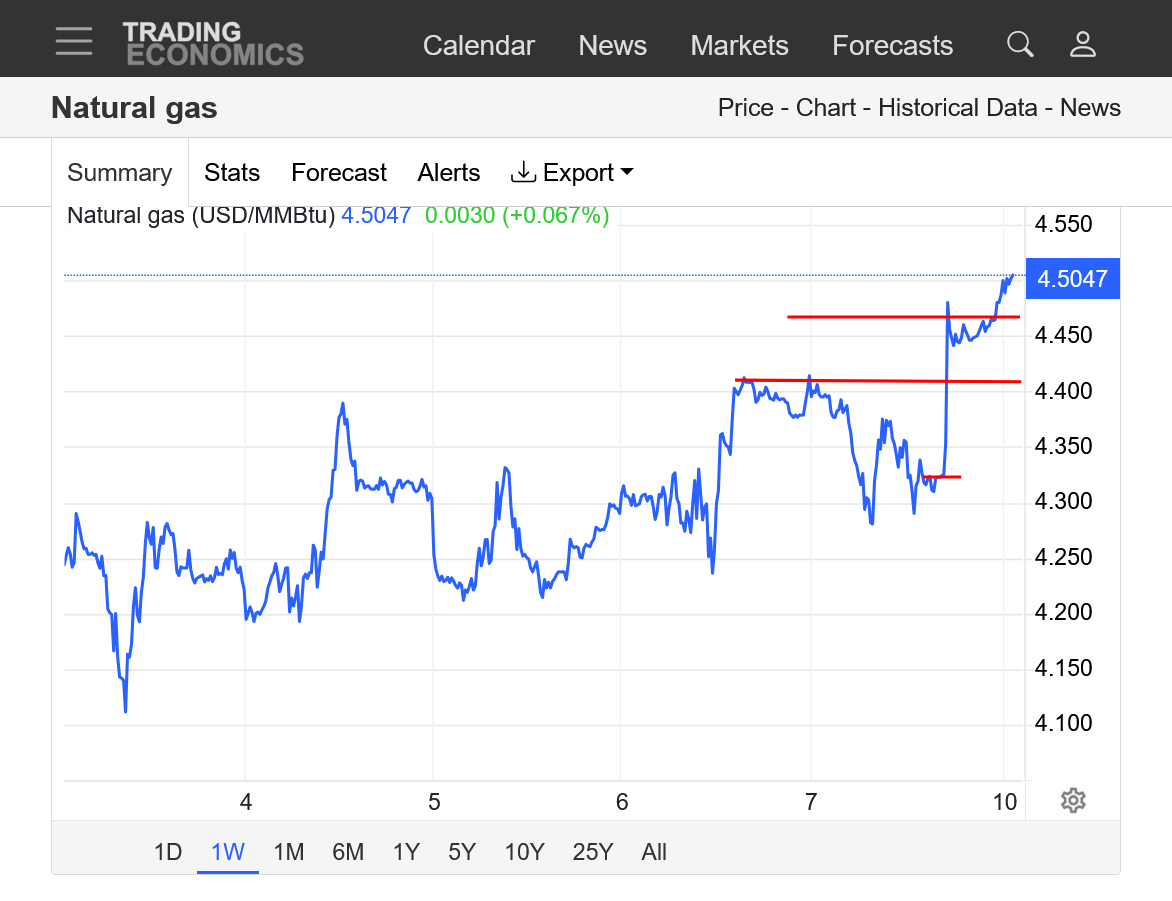
Task: Click the Trading Economics logo
Action: pyautogui.click(x=212, y=44)
